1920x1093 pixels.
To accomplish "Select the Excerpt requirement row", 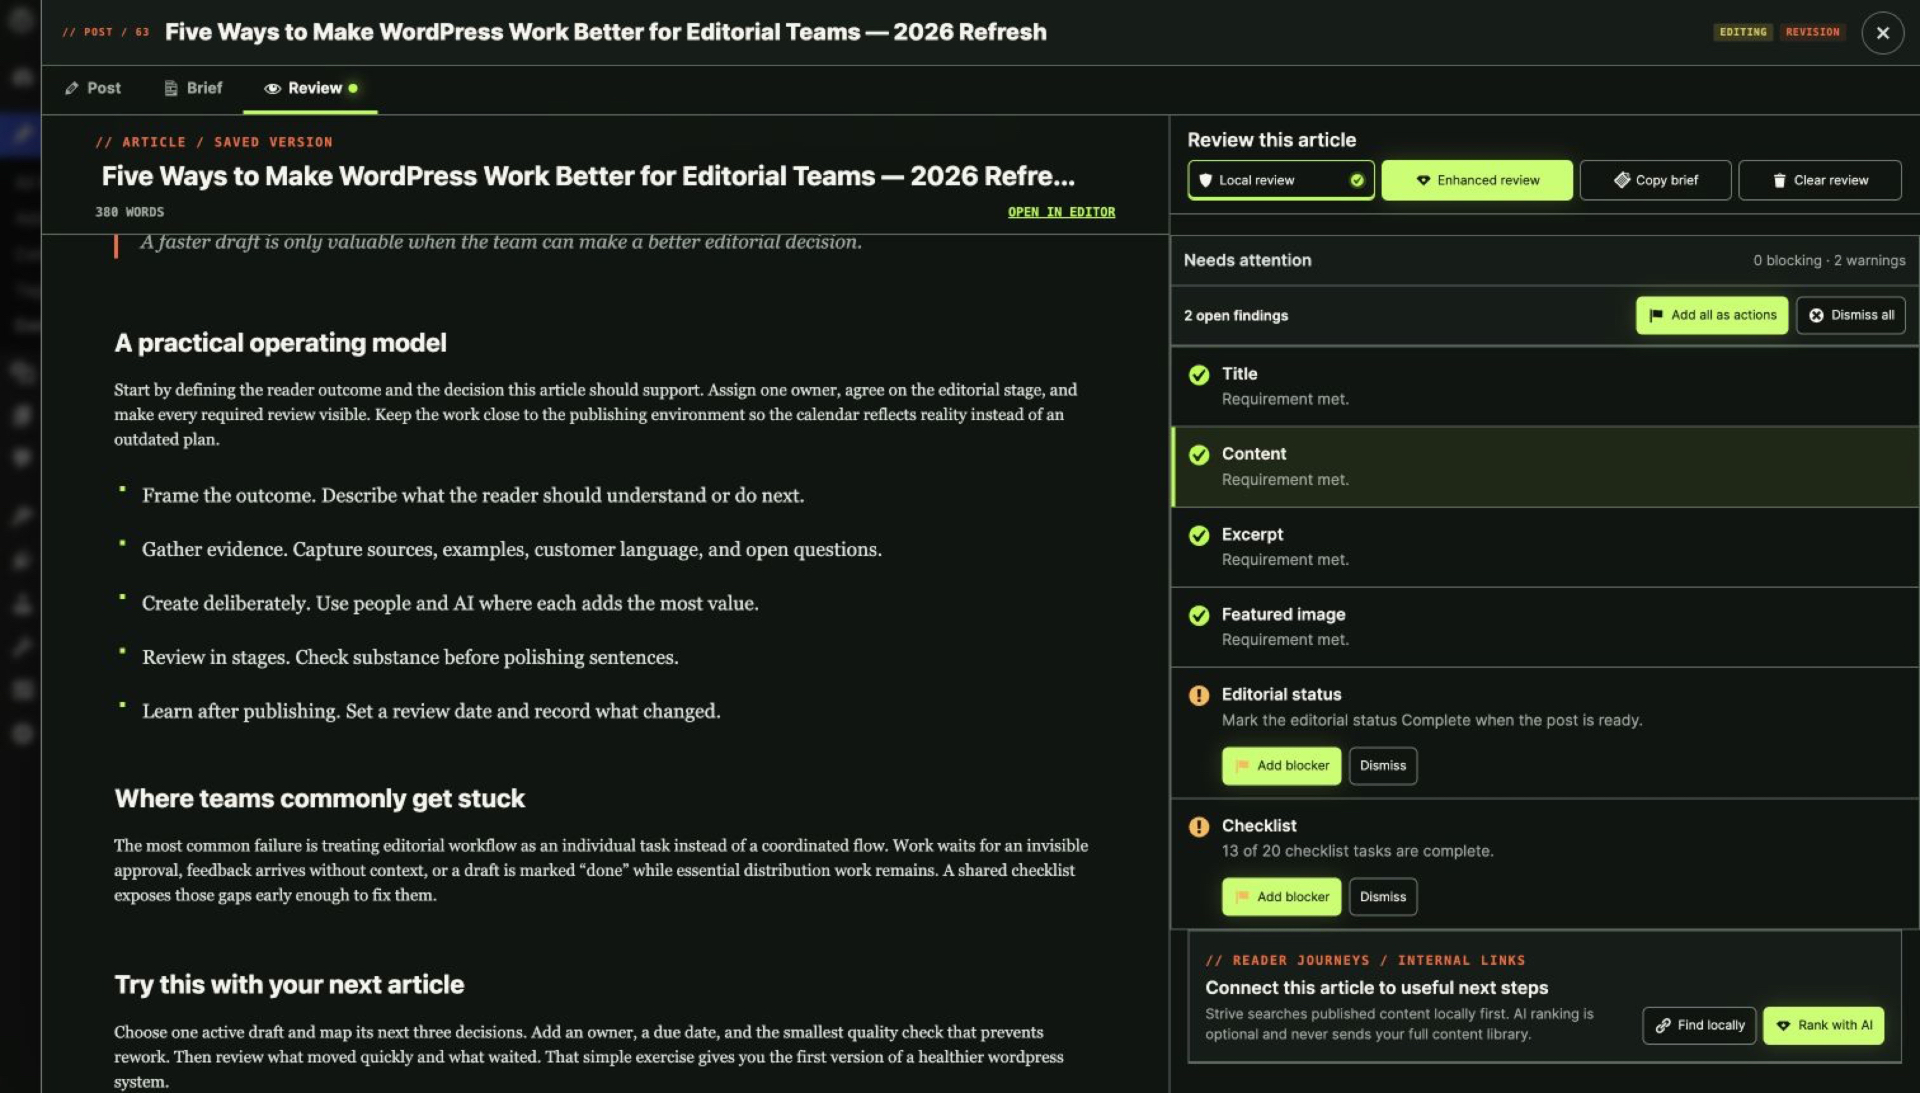I will click(1545, 546).
